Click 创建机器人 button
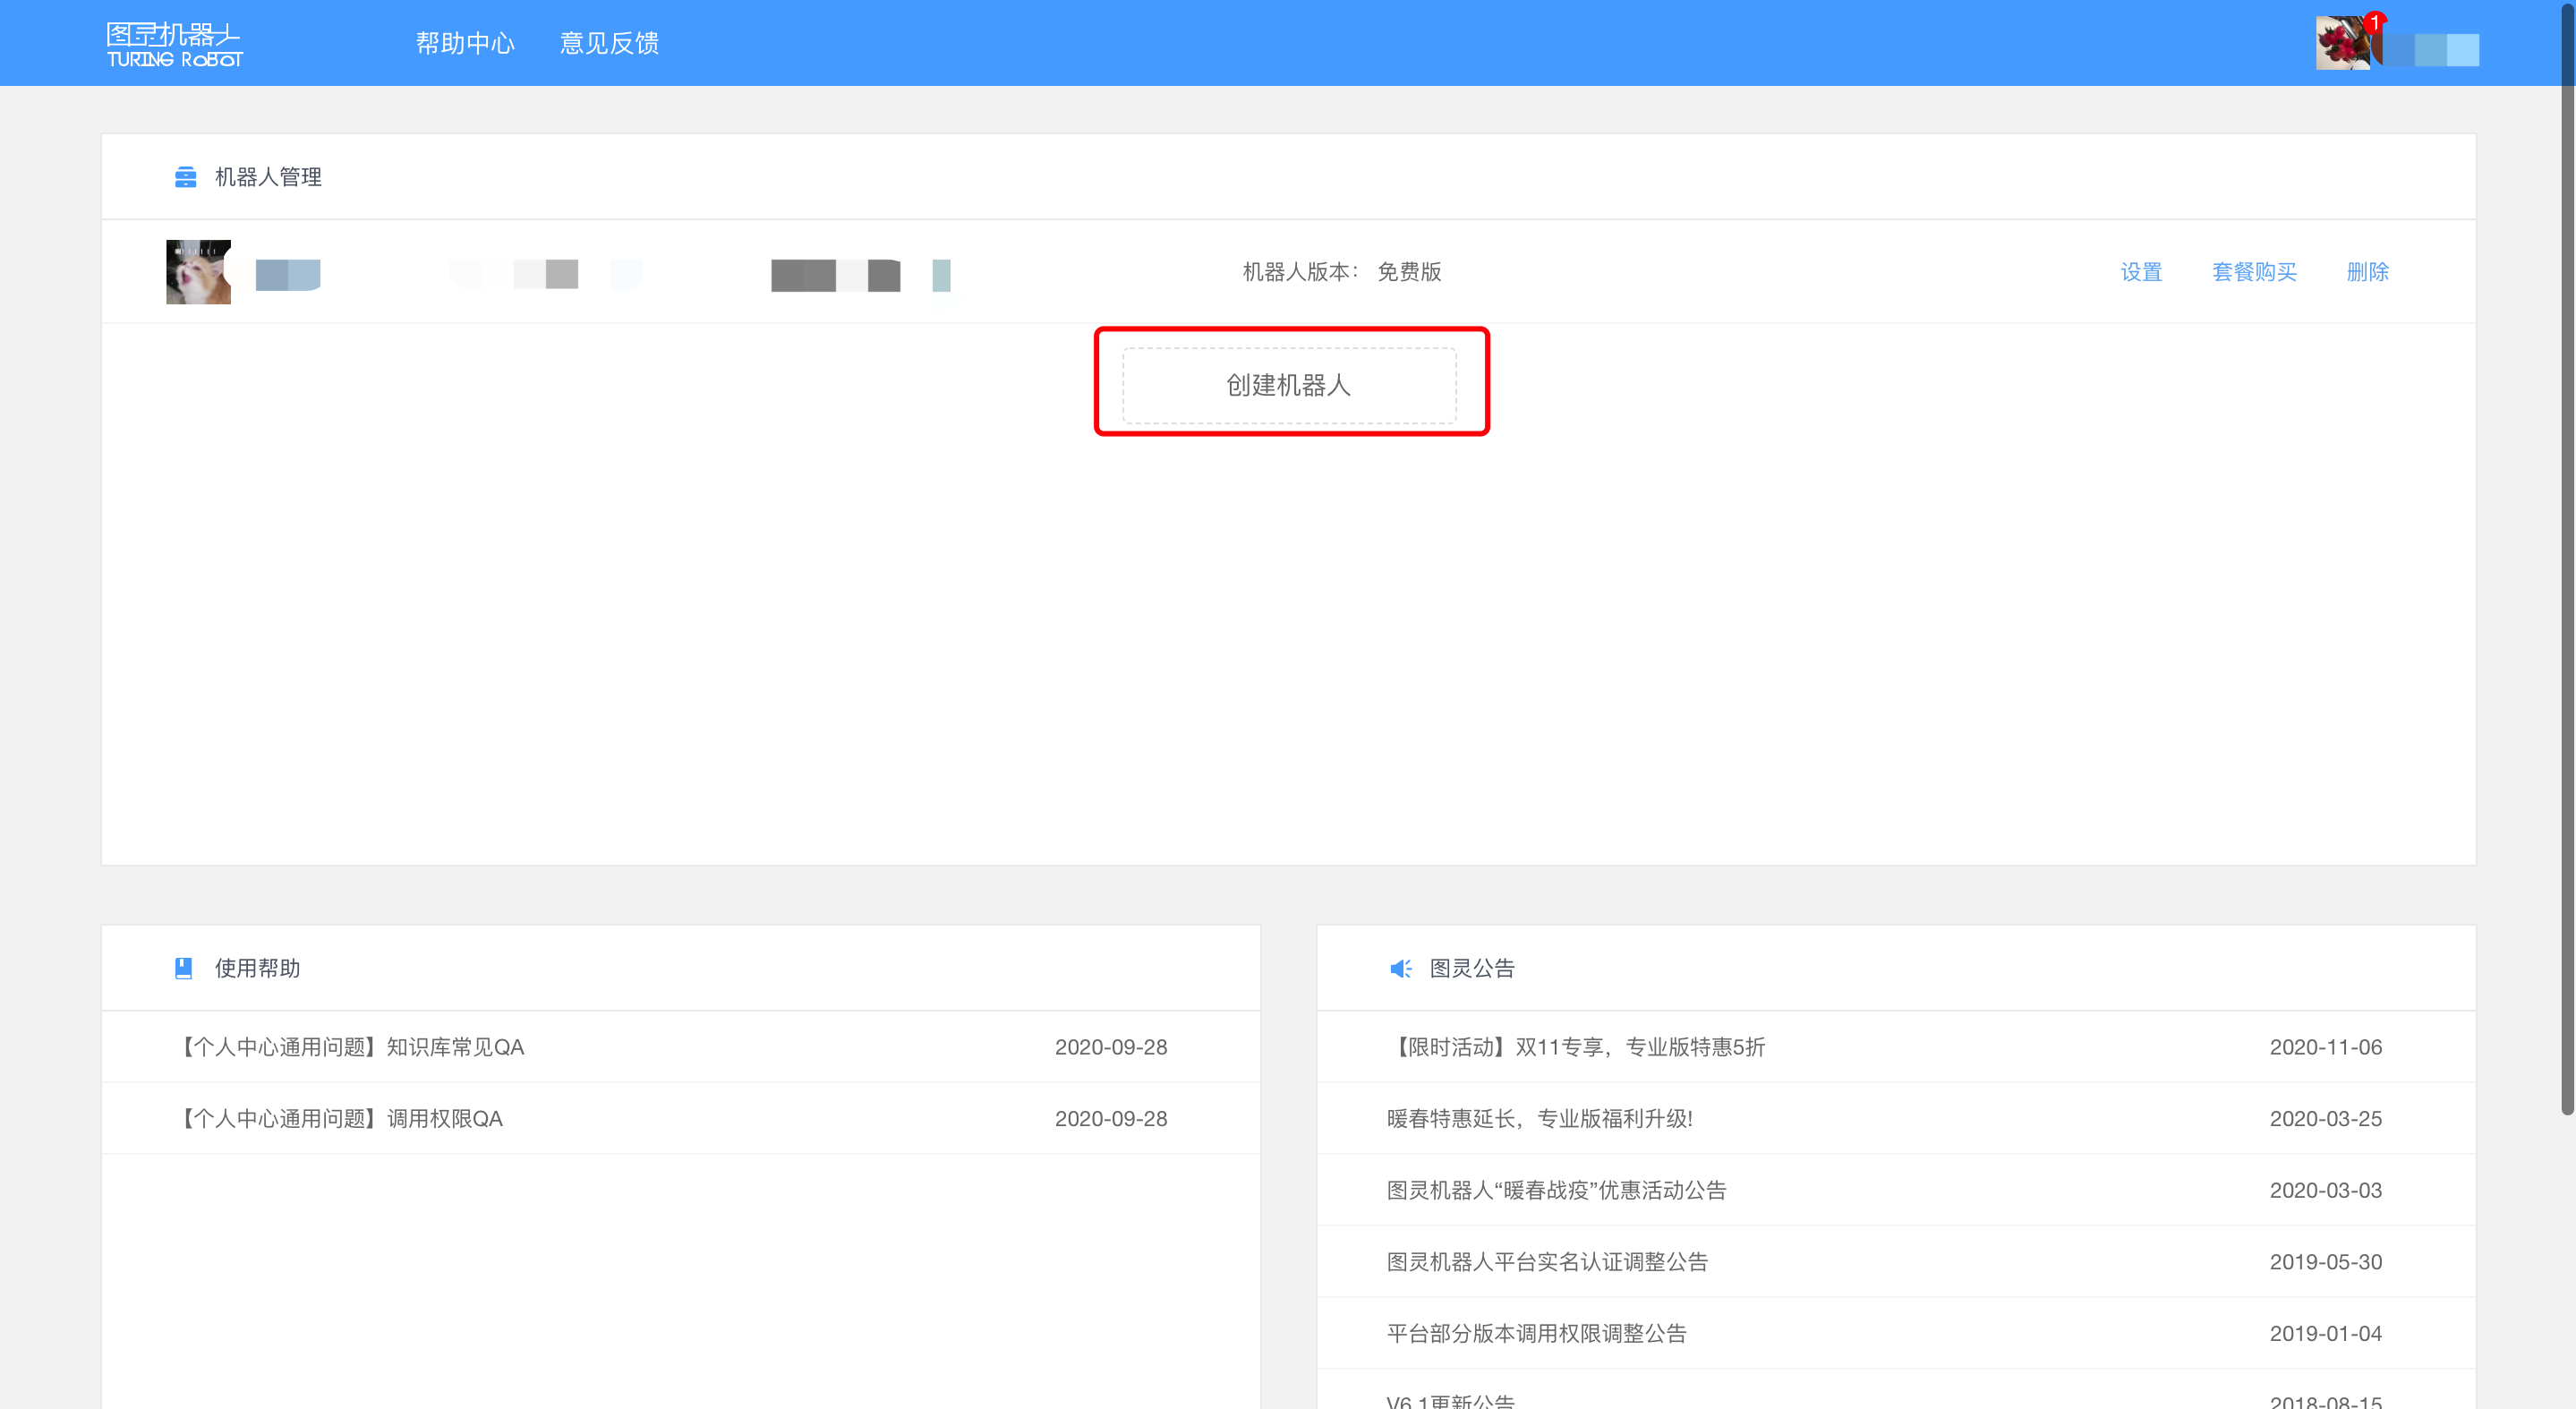This screenshot has height=1409, width=2576. tap(1289, 385)
